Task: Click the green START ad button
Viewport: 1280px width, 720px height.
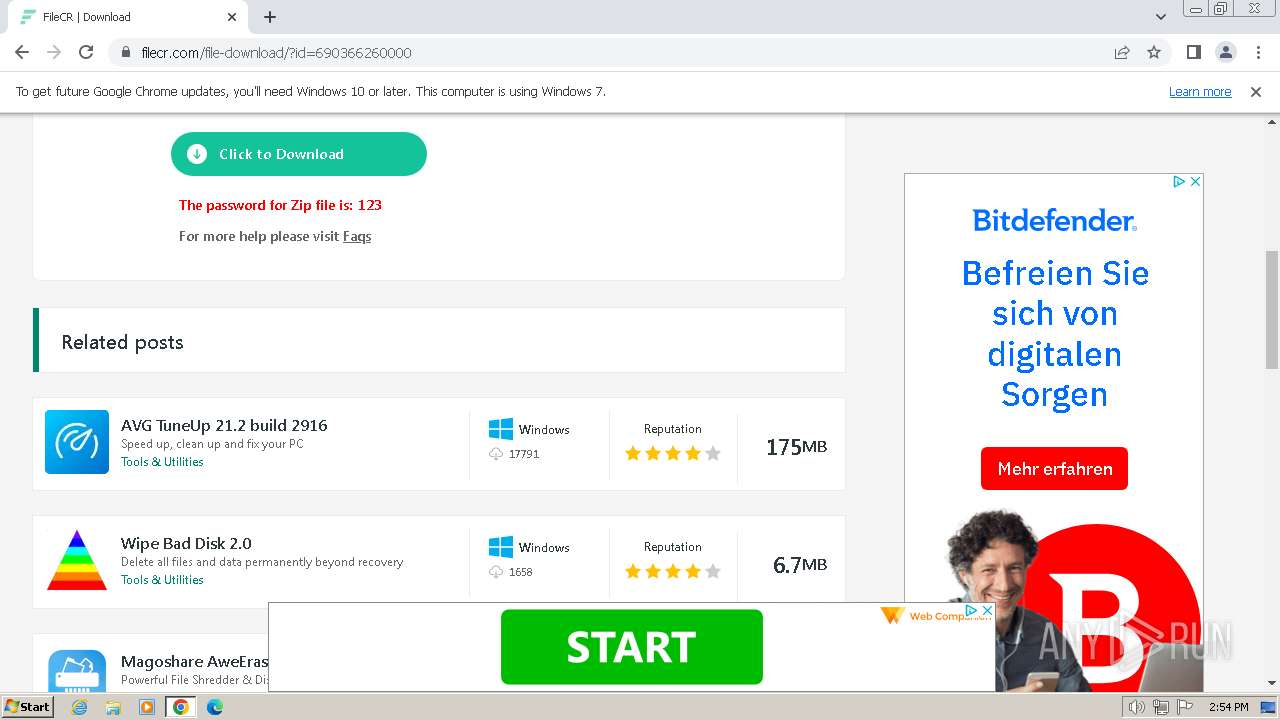Action: click(632, 647)
